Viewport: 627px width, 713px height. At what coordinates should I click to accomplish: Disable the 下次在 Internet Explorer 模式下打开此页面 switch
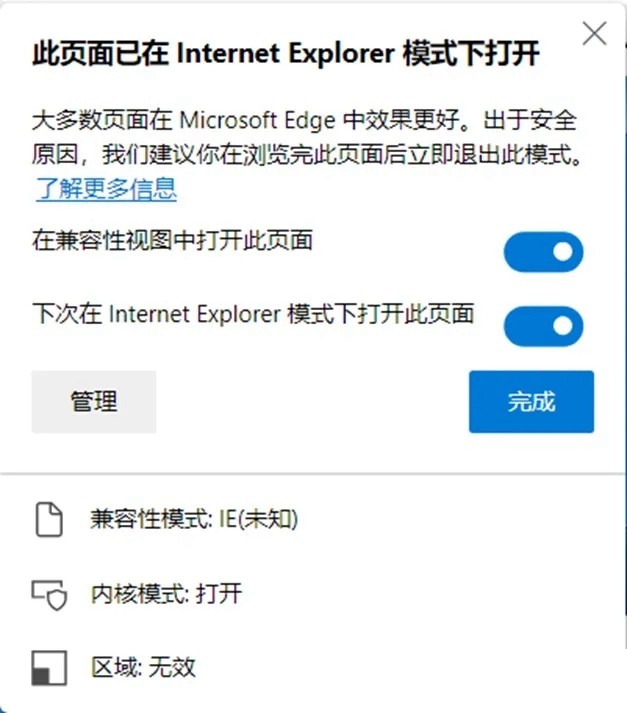pyautogui.click(x=543, y=326)
